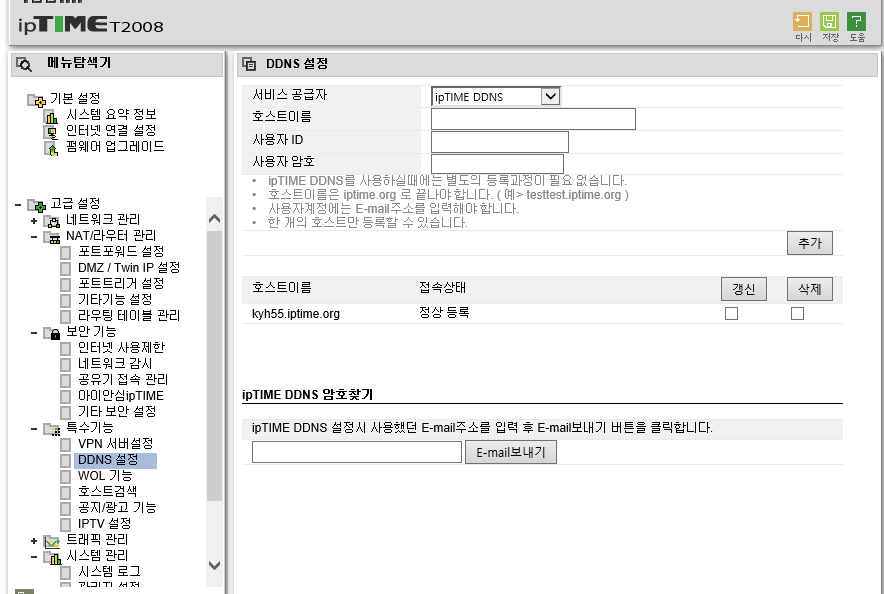Click the 특수기능 folder icon
Image resolution: width=884 pixels, height=594 pixels.
[x=52, y=429]
